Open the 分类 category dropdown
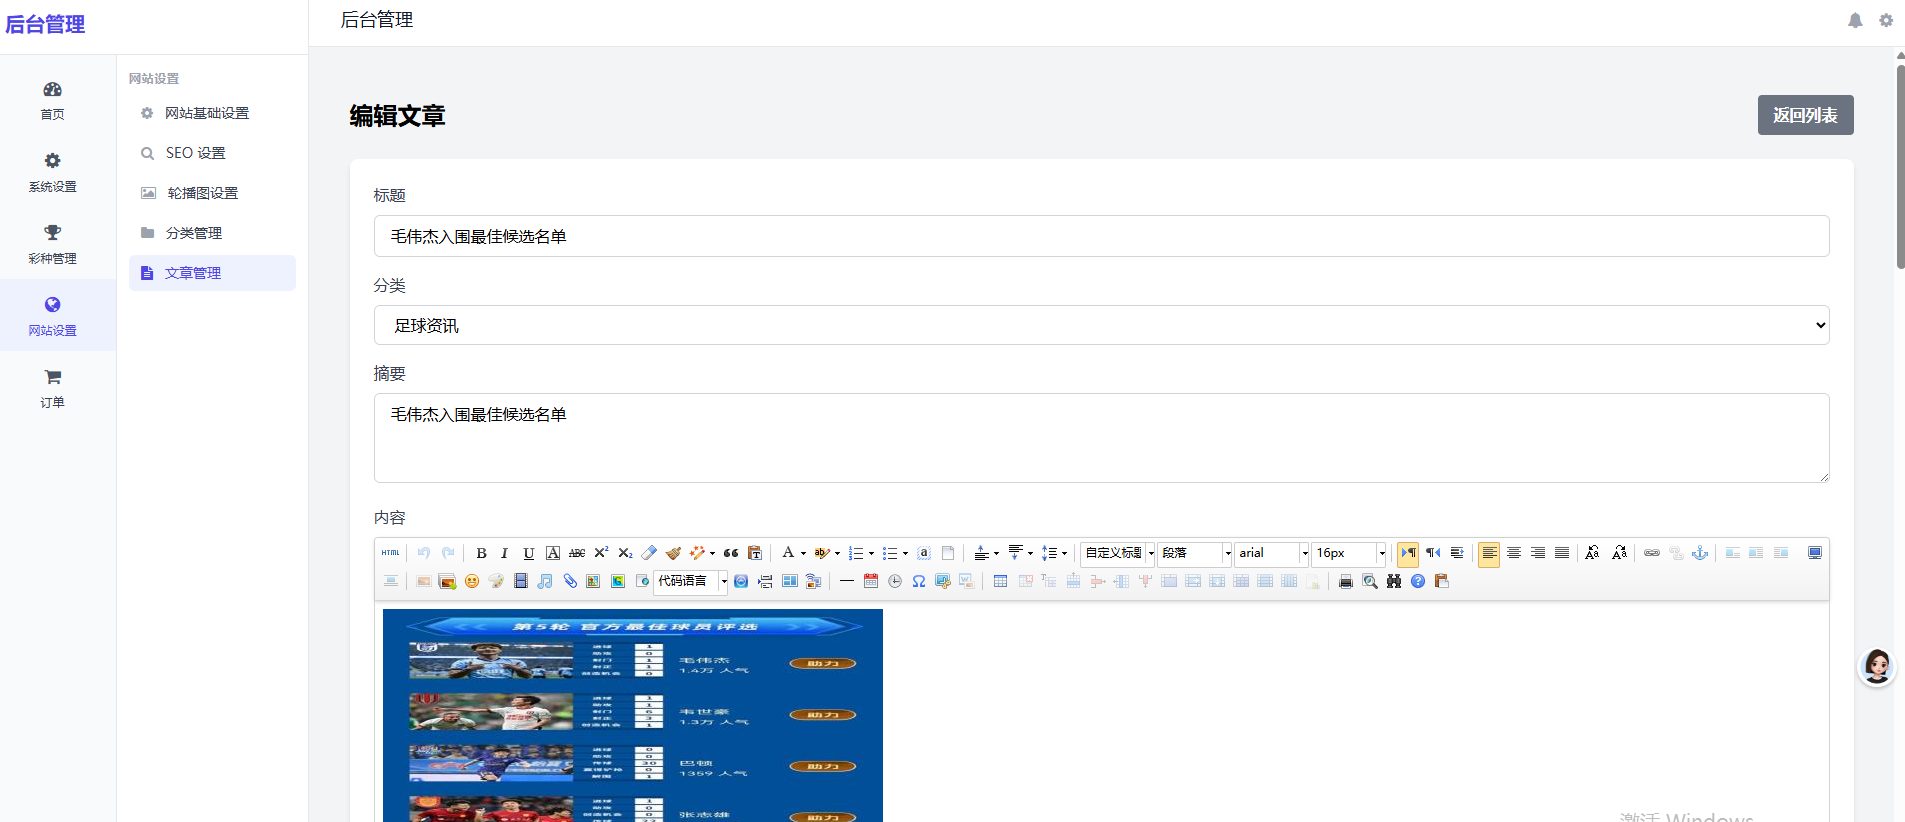This screenshot has width=1905, height=822. tap(1101, 325)
